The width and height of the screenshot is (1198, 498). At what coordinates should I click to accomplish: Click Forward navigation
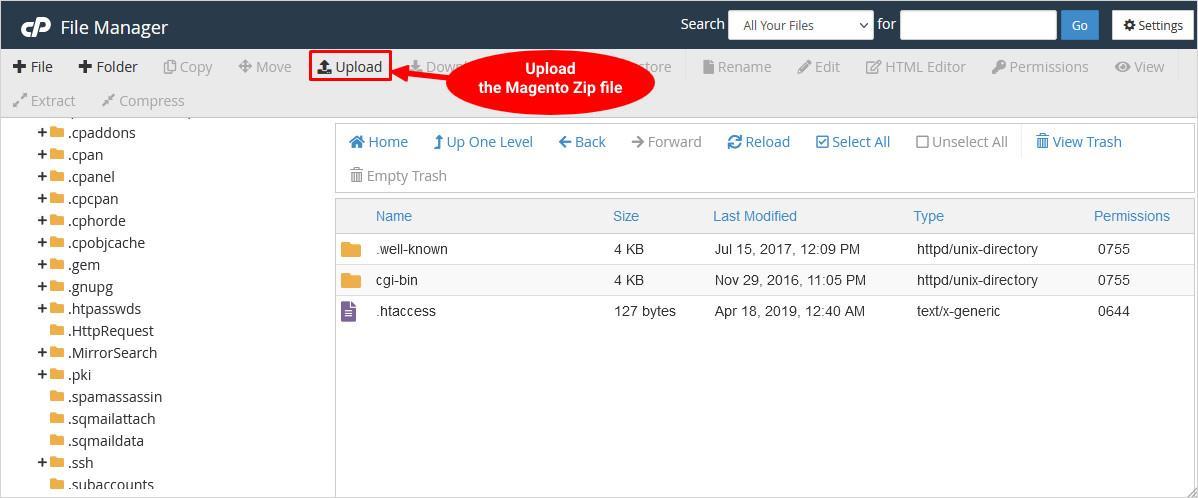[x=666, y=142]
